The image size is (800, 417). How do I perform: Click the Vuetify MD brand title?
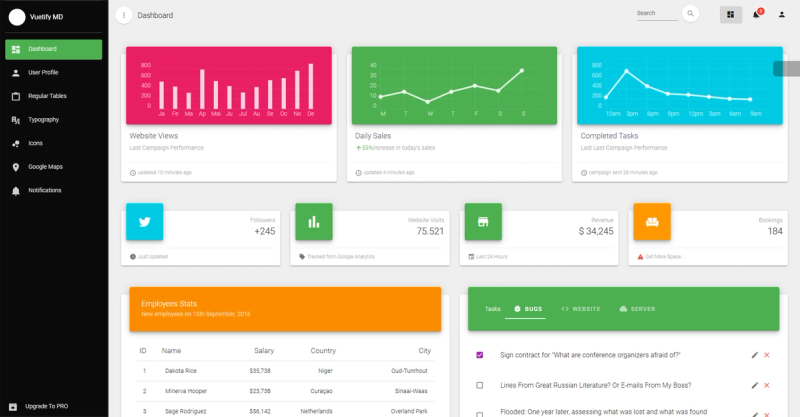(46, 17)
